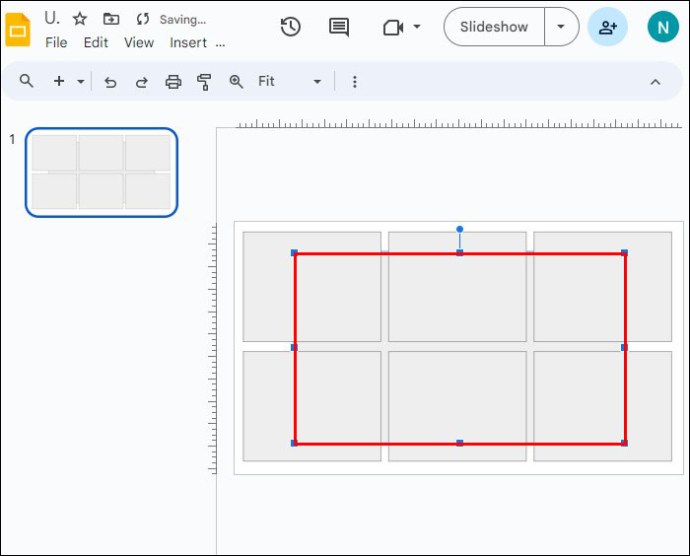Click the video camera meeting icon
This screenshot has width=690, height=556.
393,28
